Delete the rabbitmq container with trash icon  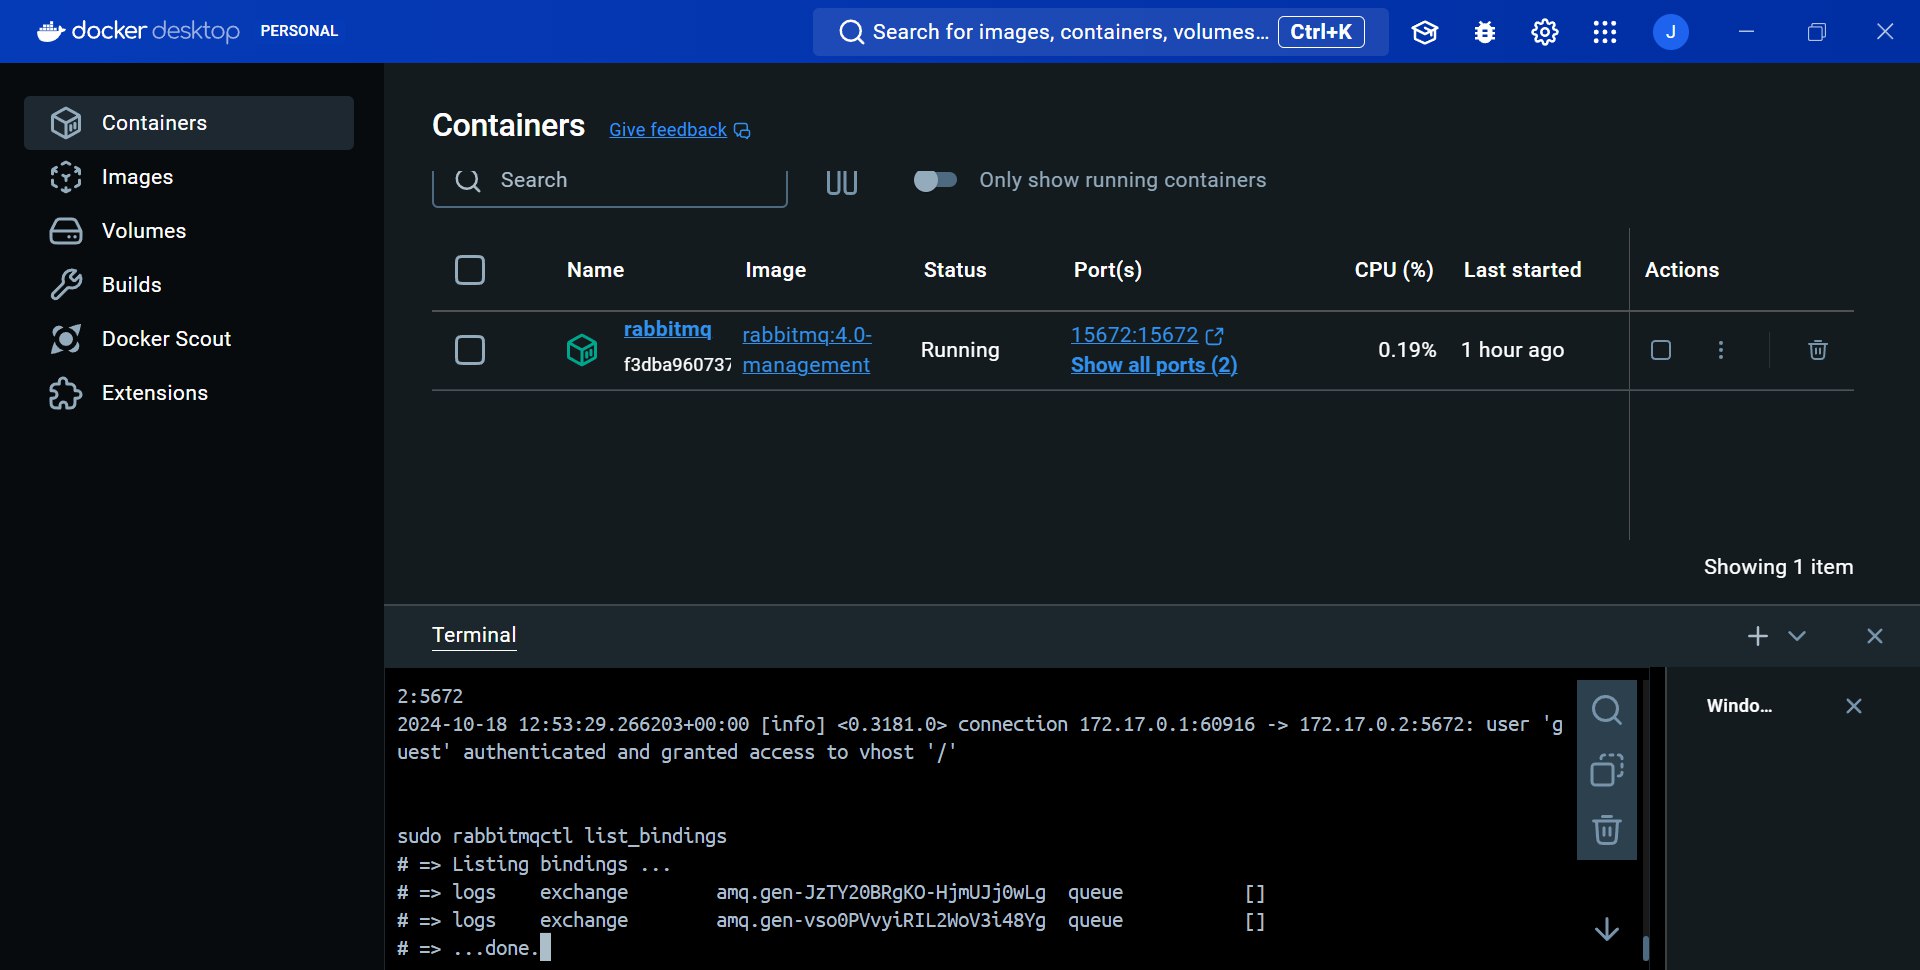tap(1818, 350)
